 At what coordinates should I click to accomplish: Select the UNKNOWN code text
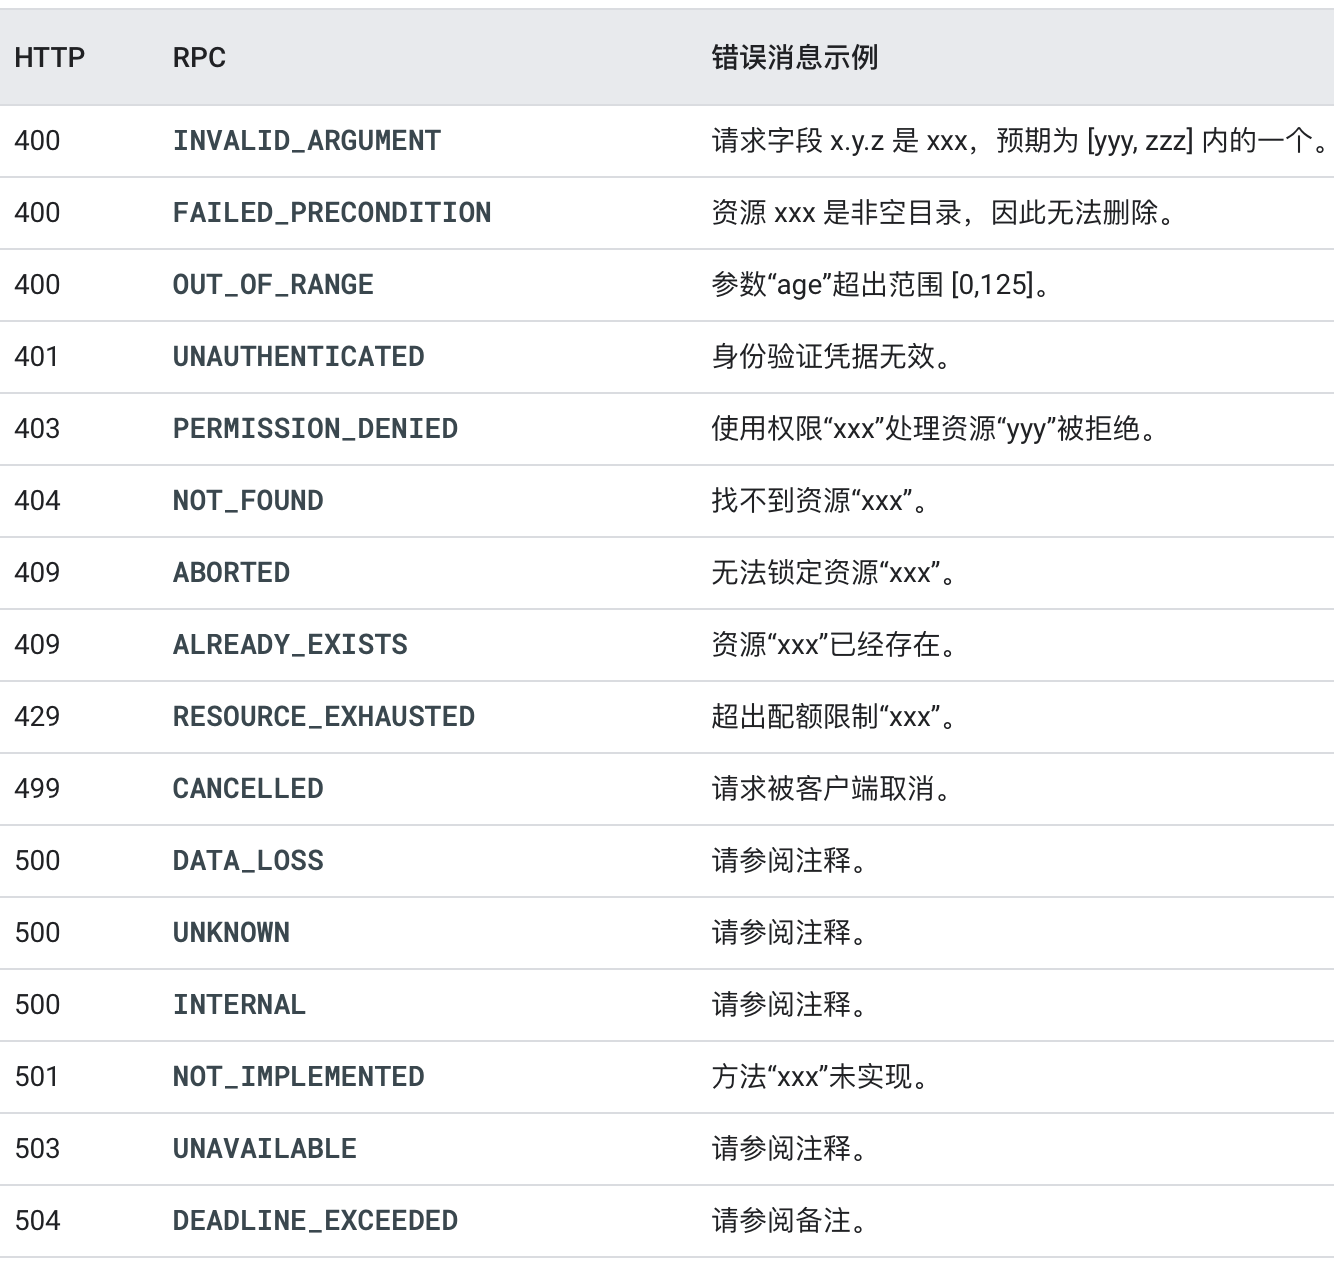tap(231, 933)
